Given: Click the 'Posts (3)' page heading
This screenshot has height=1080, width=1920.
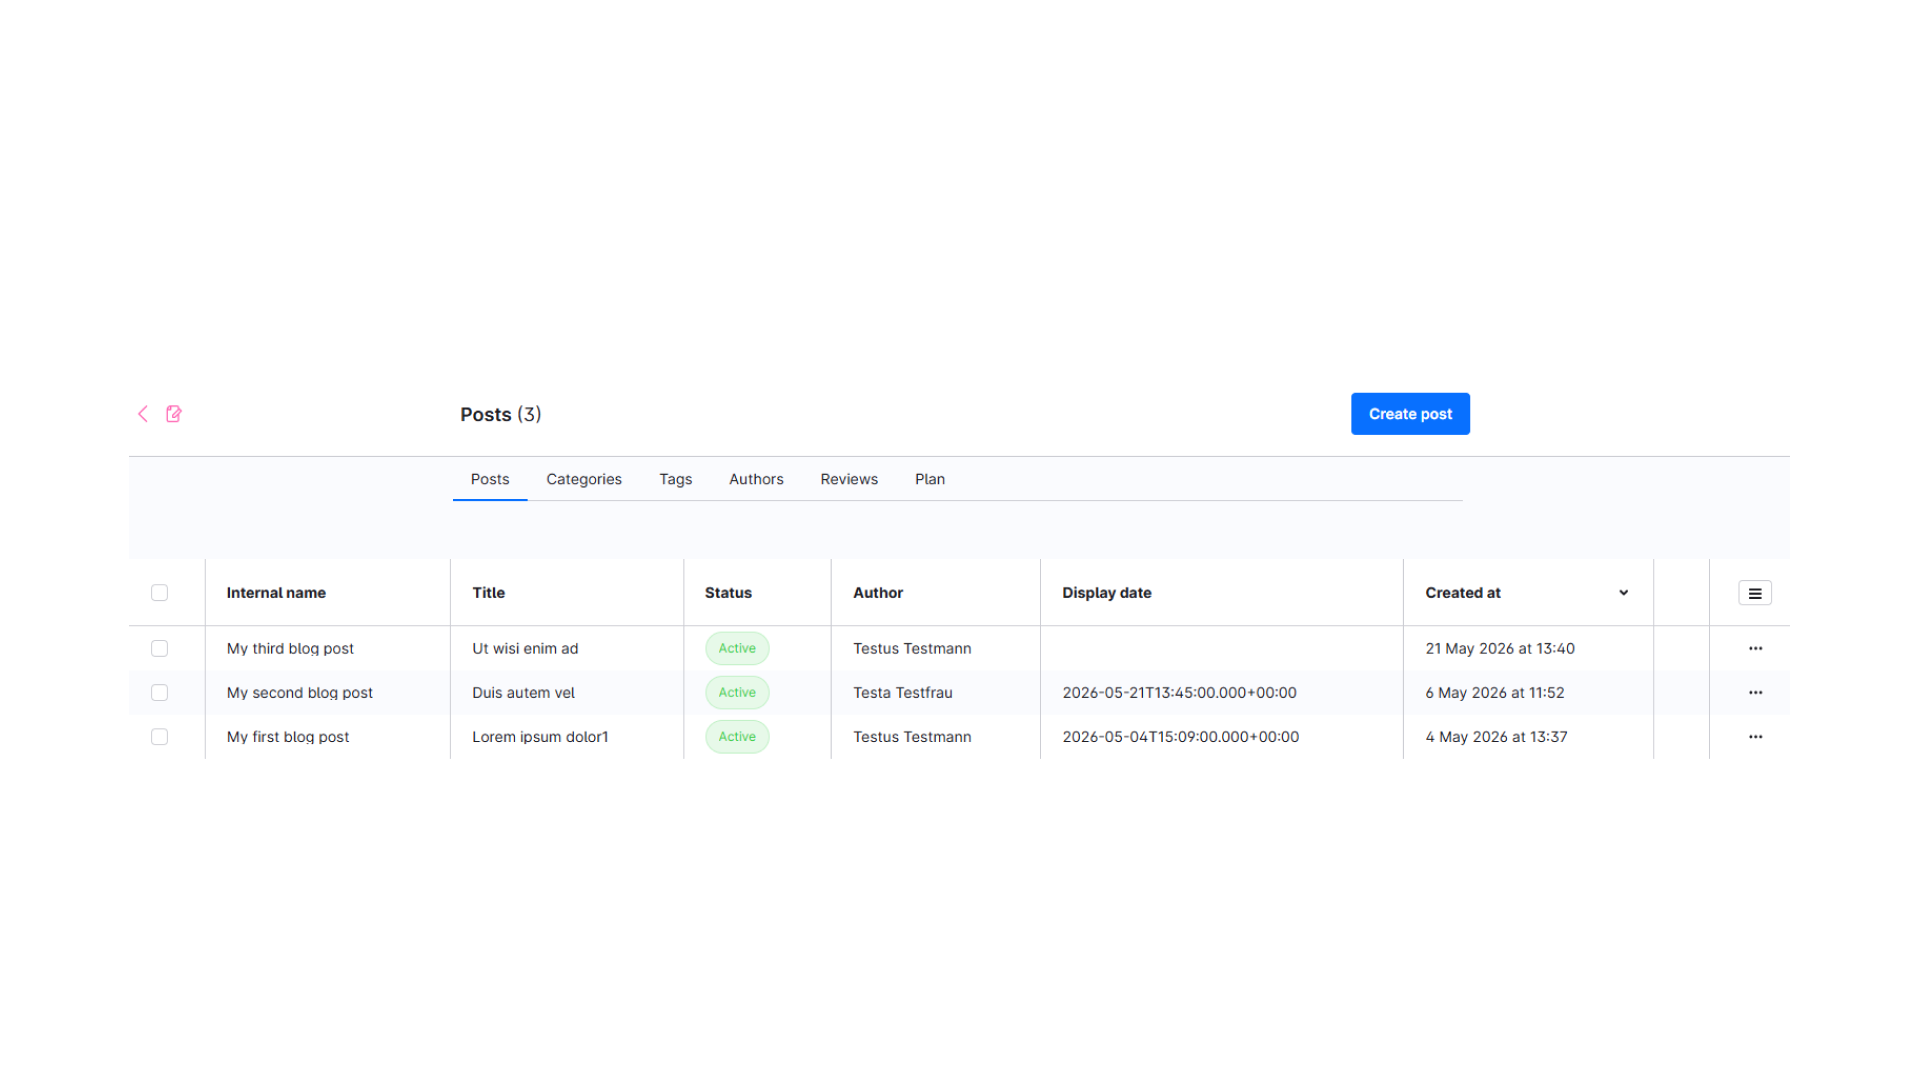Looking at the screenshot, I should tap(500, 414).
